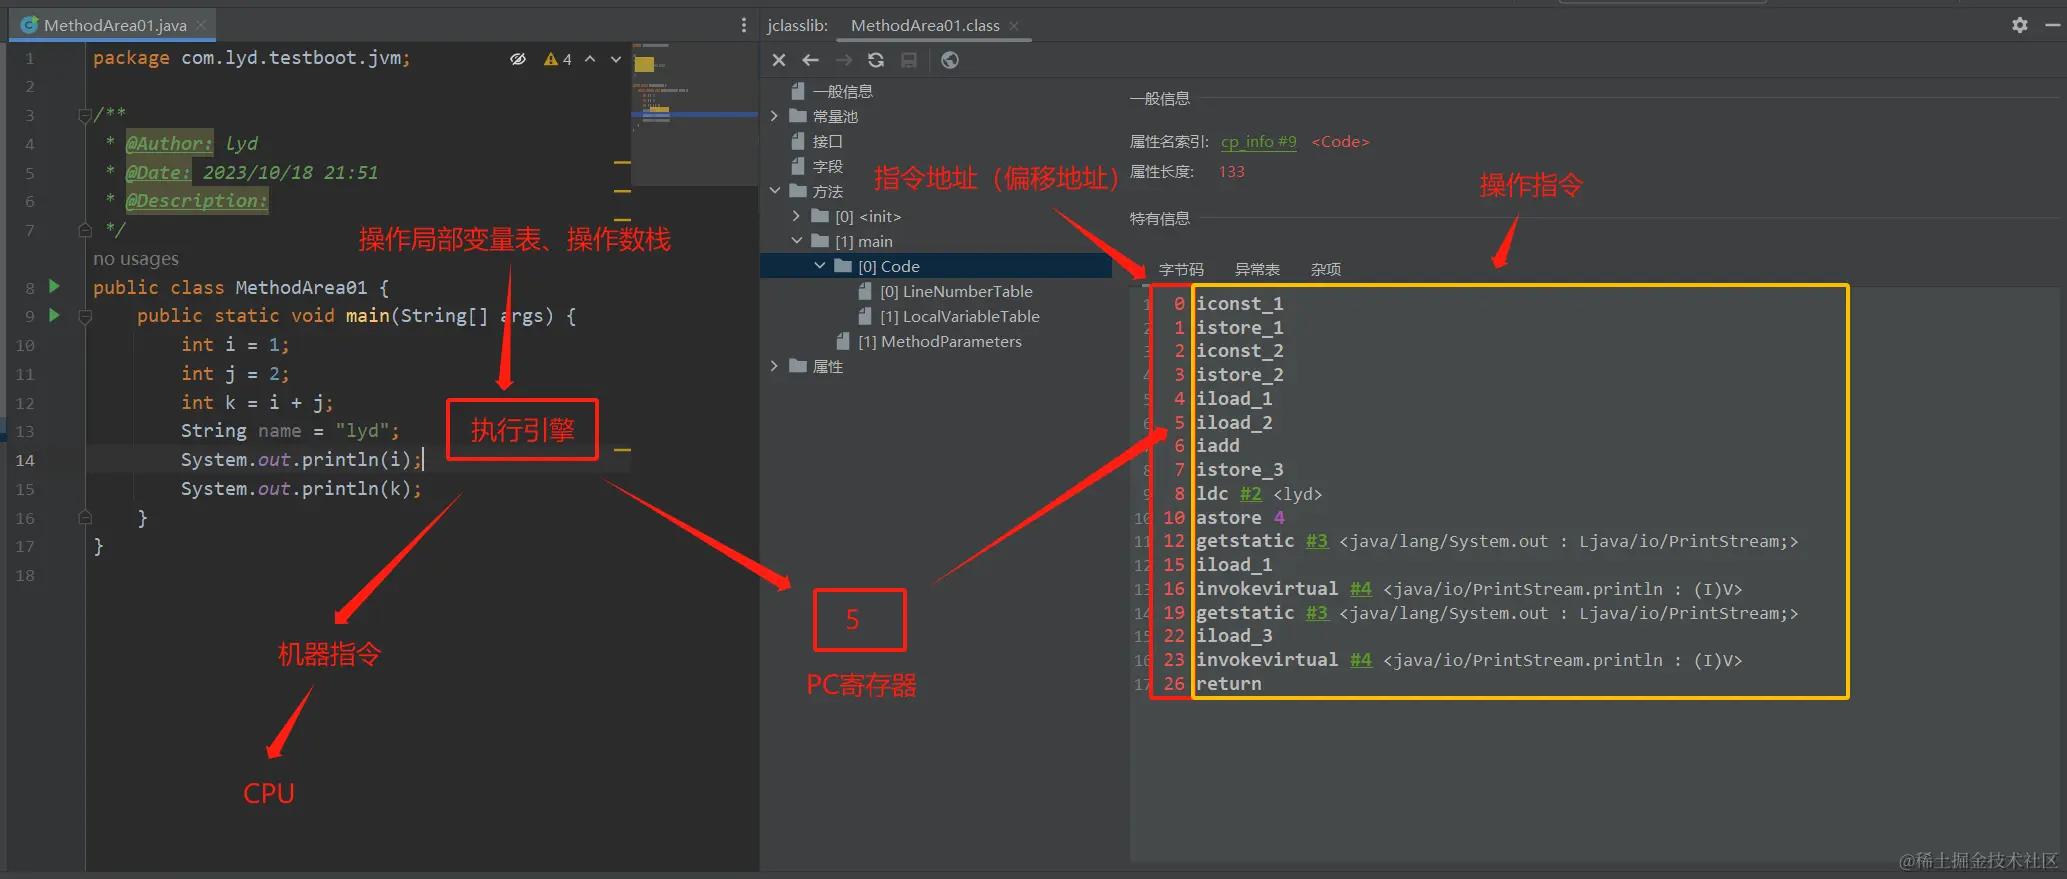Go back with the left arrow icon
This screenshot has height=879, width=2067.
click(x=811, y=60)
